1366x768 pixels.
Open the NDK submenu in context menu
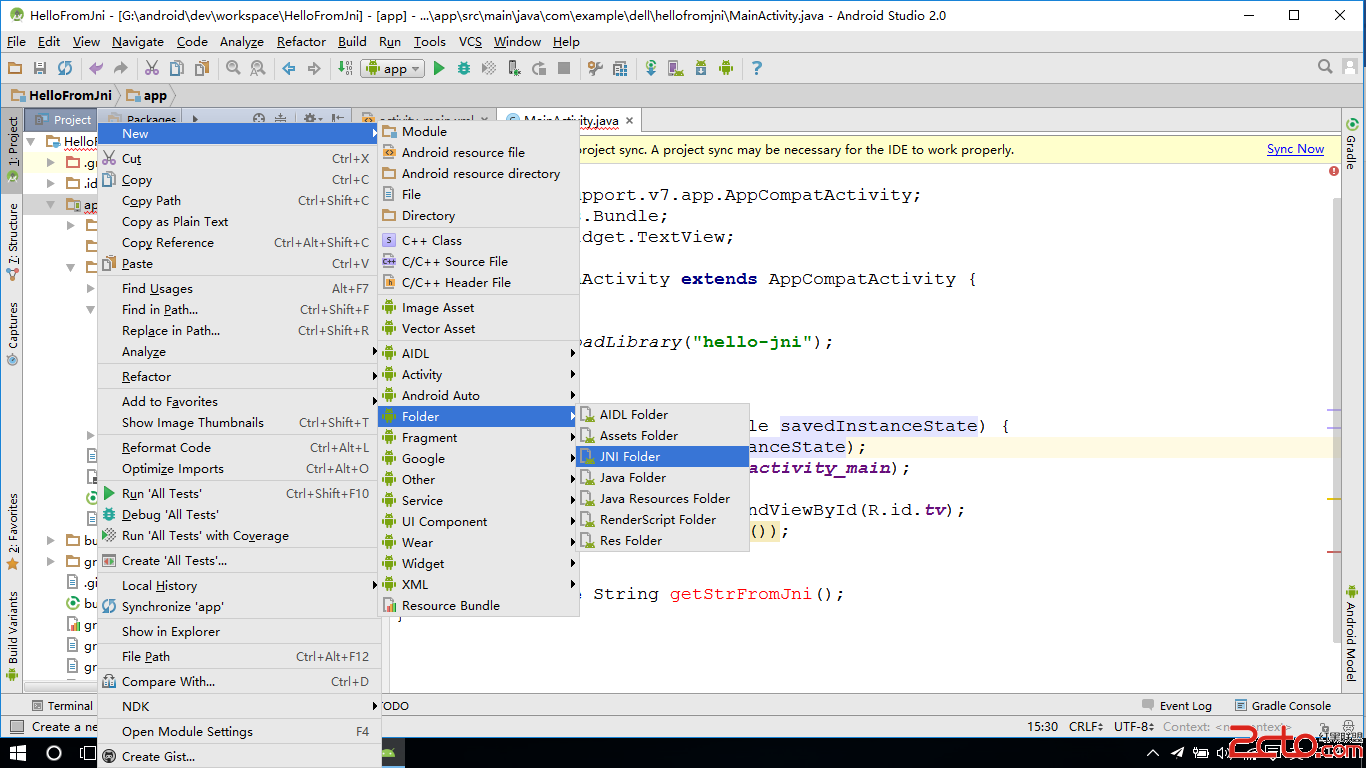[x=238, y=706]
